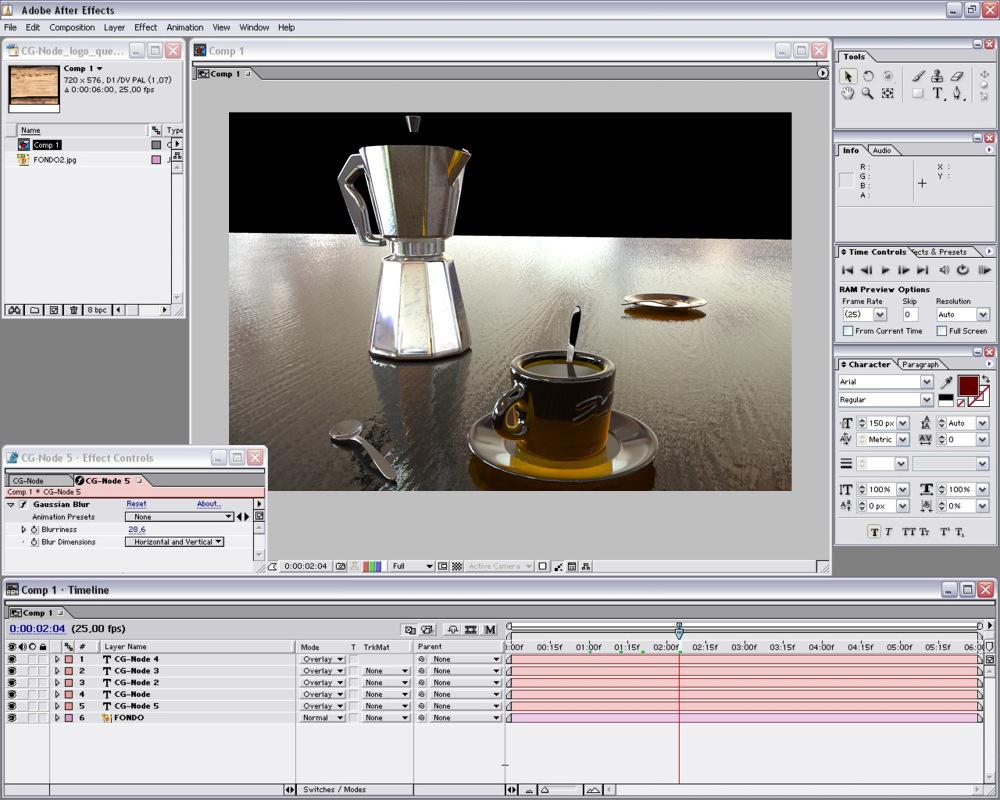Toggle Blurriness stopwatch keyframing
Screen dimensions: 1000x800
coord(34,530)
